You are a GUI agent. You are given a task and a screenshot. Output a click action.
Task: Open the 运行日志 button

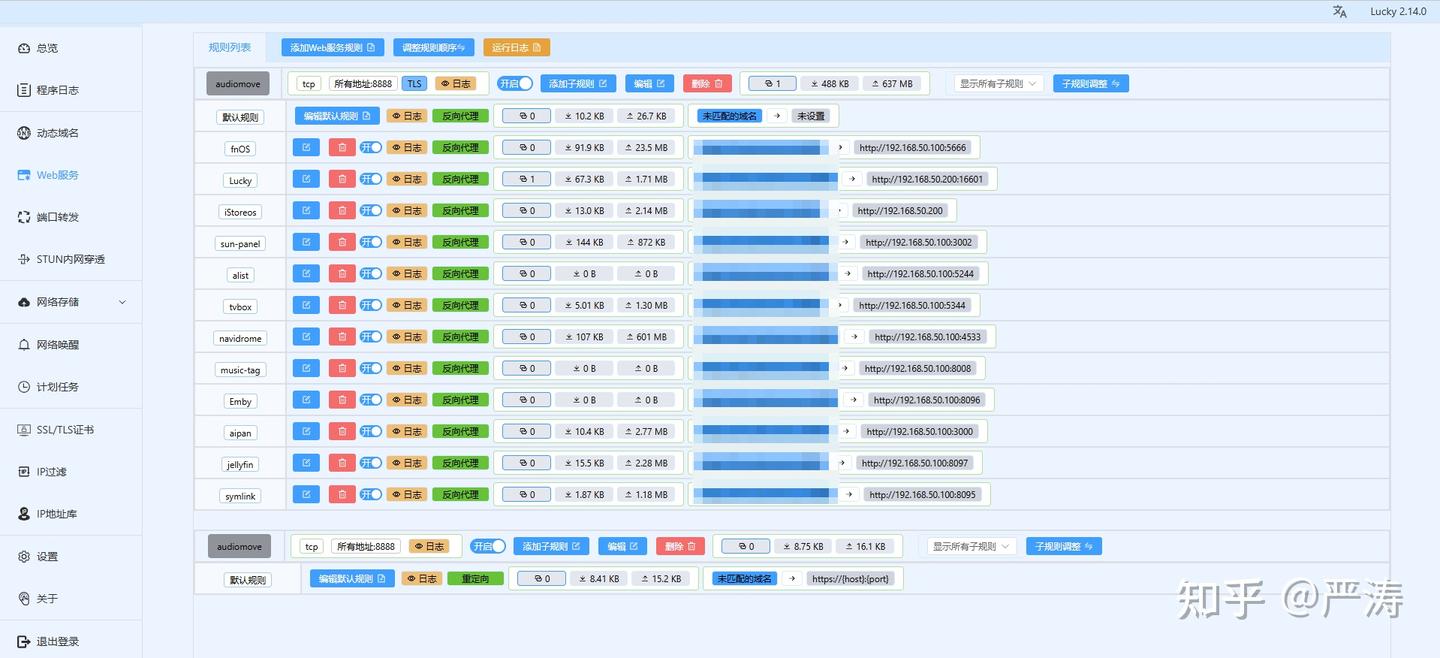[516, 46]
